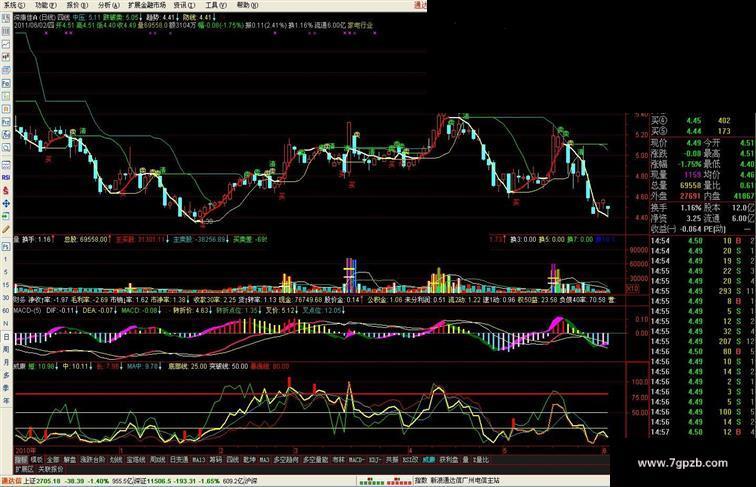The image size is (756, 487).
Task: Switch to the 威廉 indicator tab
Action: 429,460
